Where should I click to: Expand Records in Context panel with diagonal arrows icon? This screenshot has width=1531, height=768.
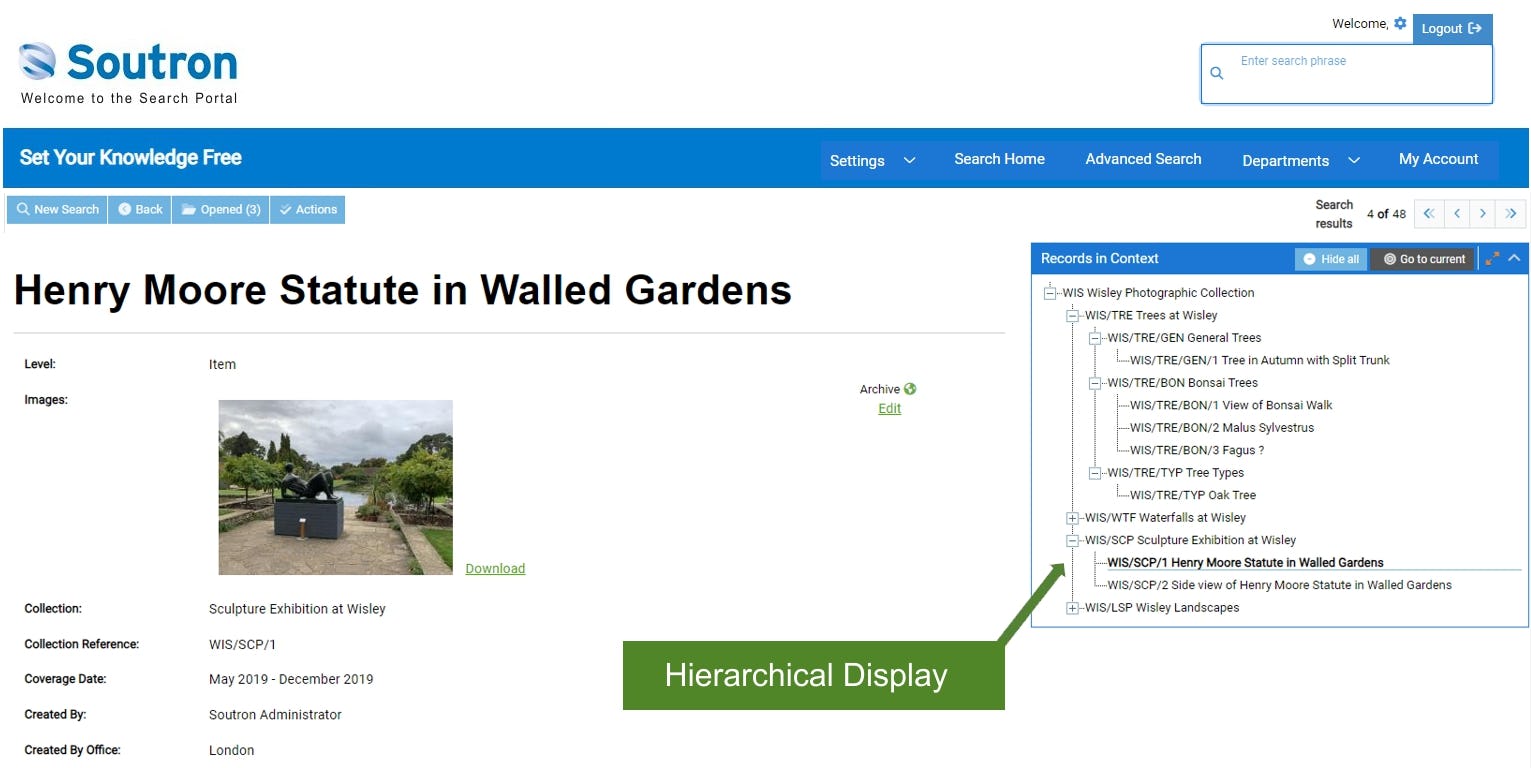pos(1493,258)
